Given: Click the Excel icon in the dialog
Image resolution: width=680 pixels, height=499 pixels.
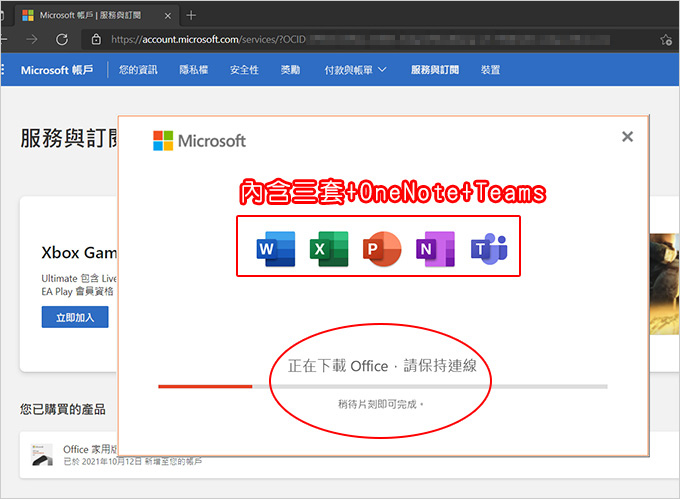Looking at the screenshot, I should [329, 248].
